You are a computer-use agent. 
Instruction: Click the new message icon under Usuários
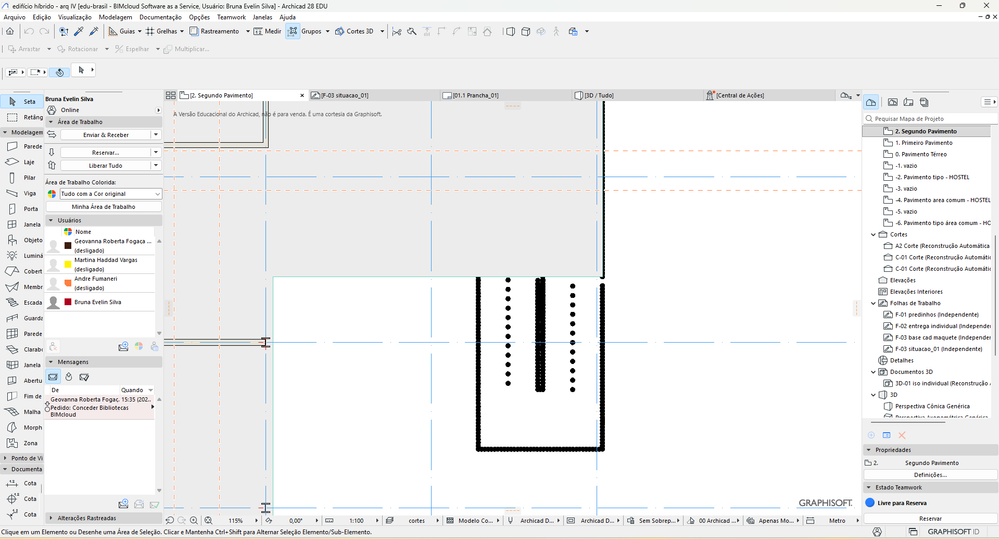(x=123, y=347)
